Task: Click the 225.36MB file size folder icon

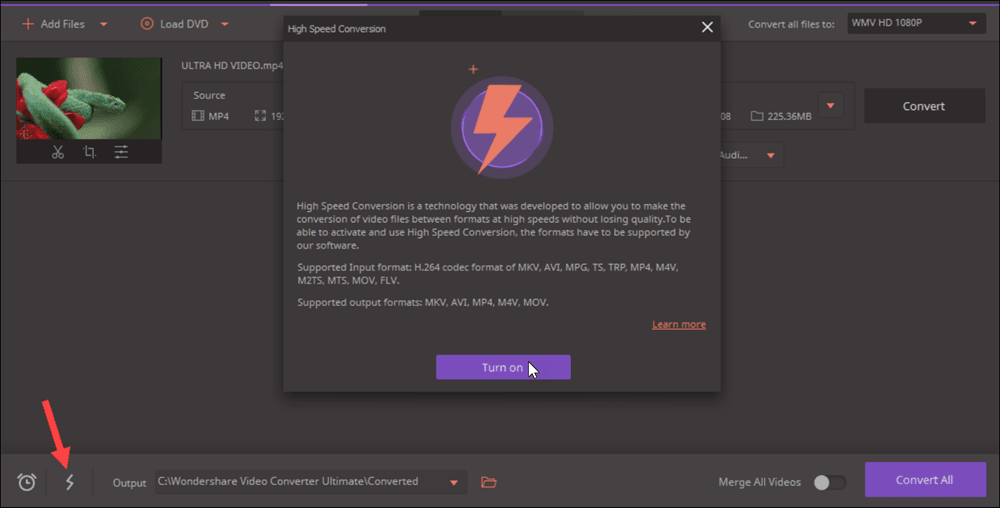Action: pos(757,116)
